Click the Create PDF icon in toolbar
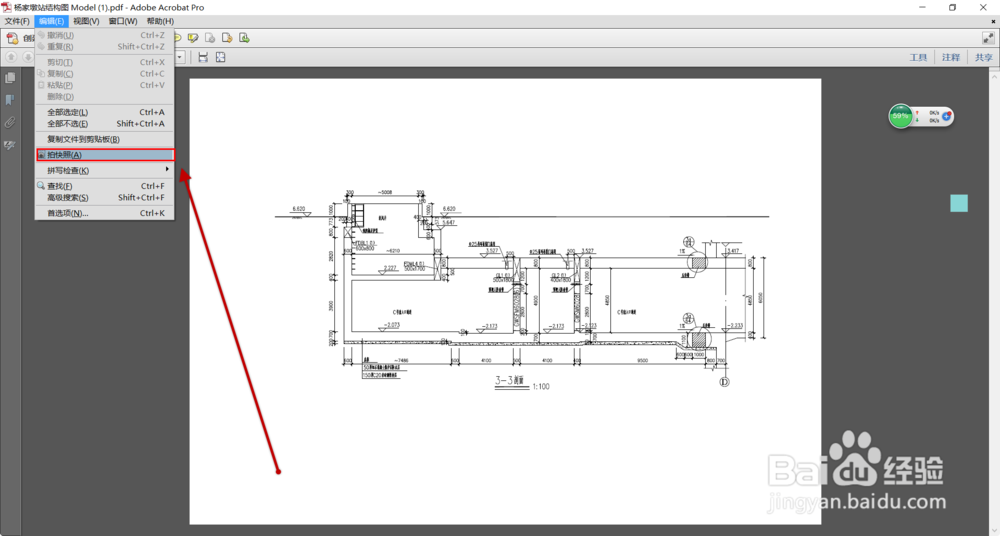 (x=12, y=38)
